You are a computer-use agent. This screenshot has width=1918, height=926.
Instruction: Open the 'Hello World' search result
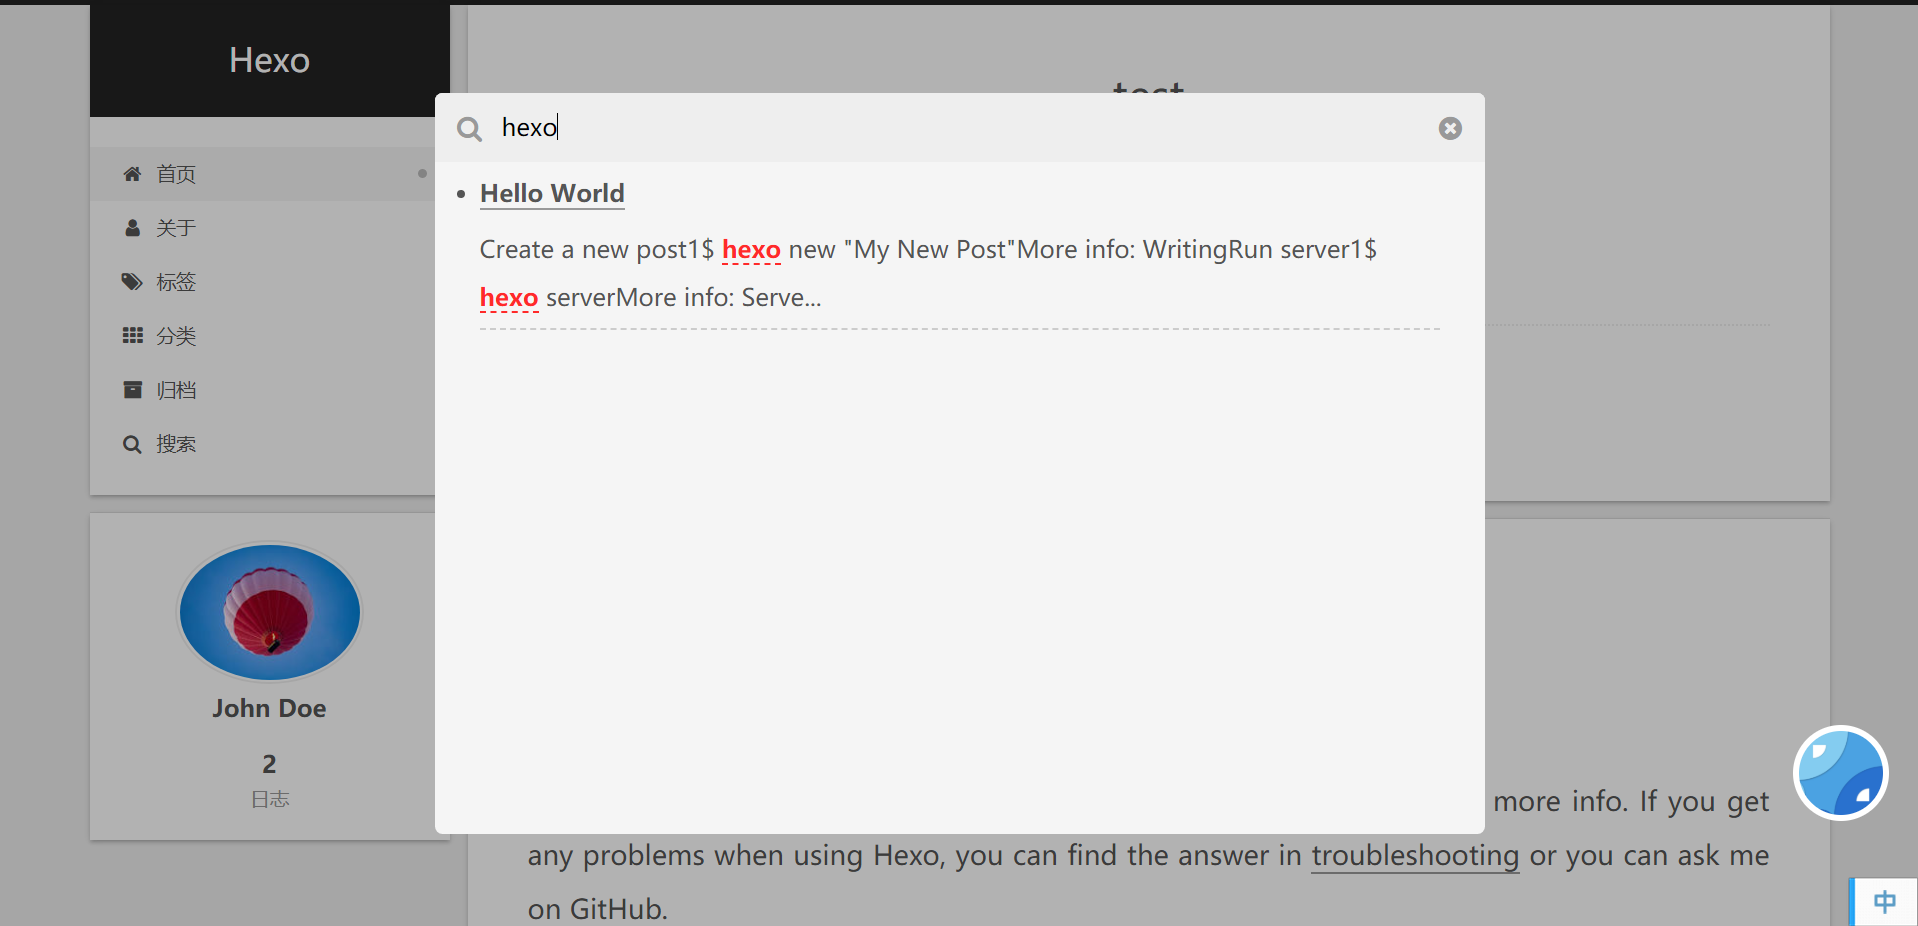pos(552,193)
